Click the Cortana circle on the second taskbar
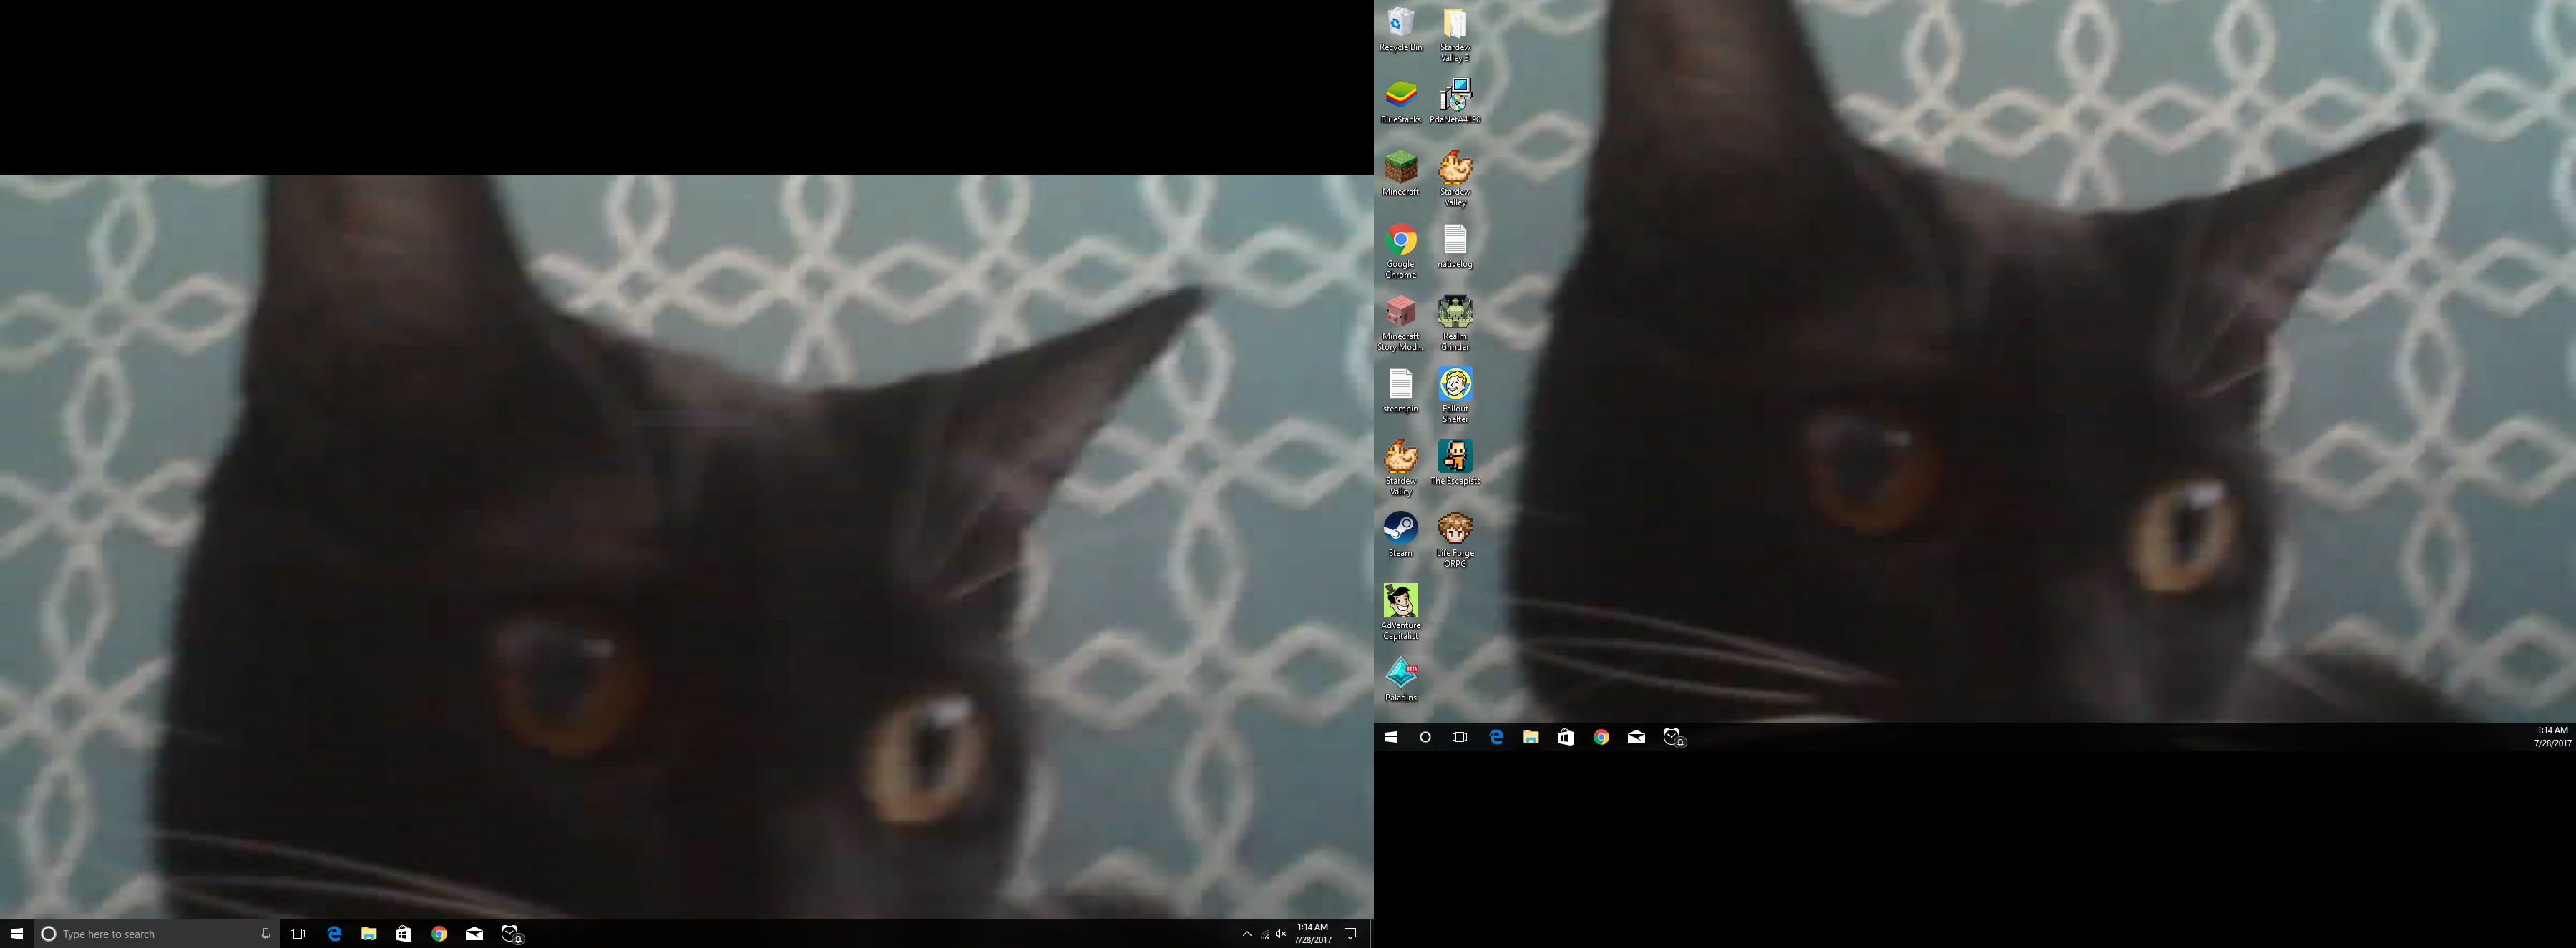The width and height of the screenshot is (2576, 948). 1425,737
